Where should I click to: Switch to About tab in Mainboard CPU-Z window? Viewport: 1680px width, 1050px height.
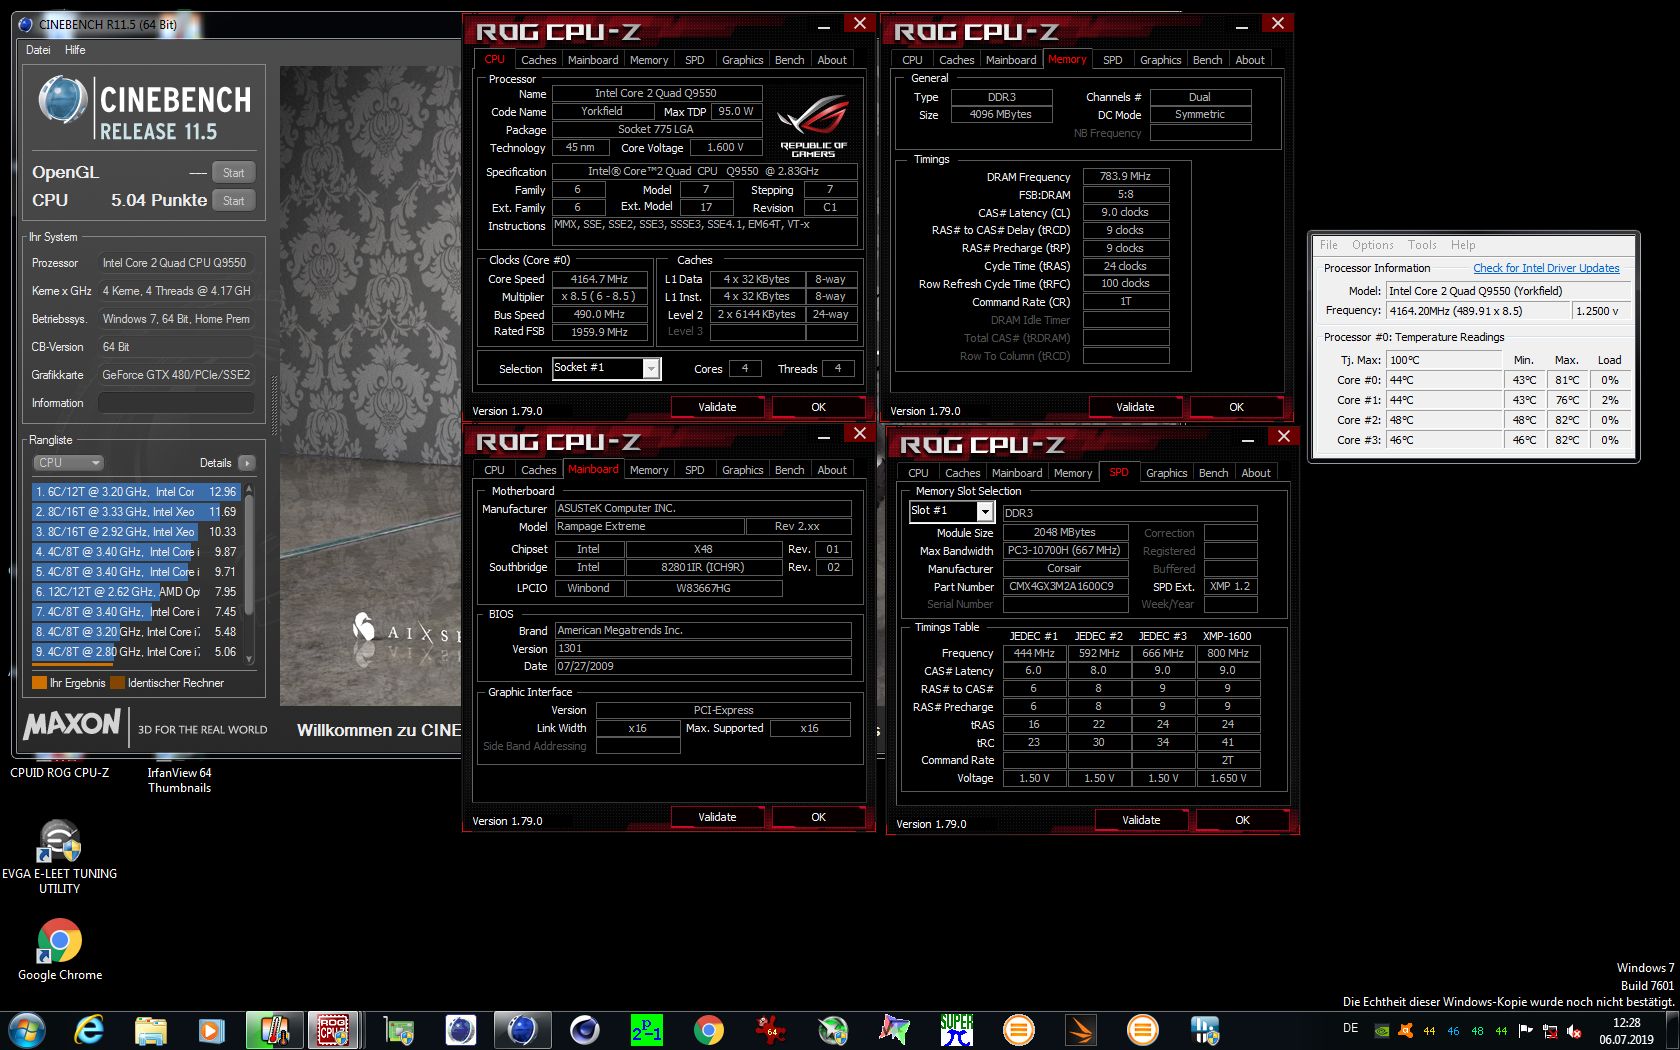coord(832,470)
